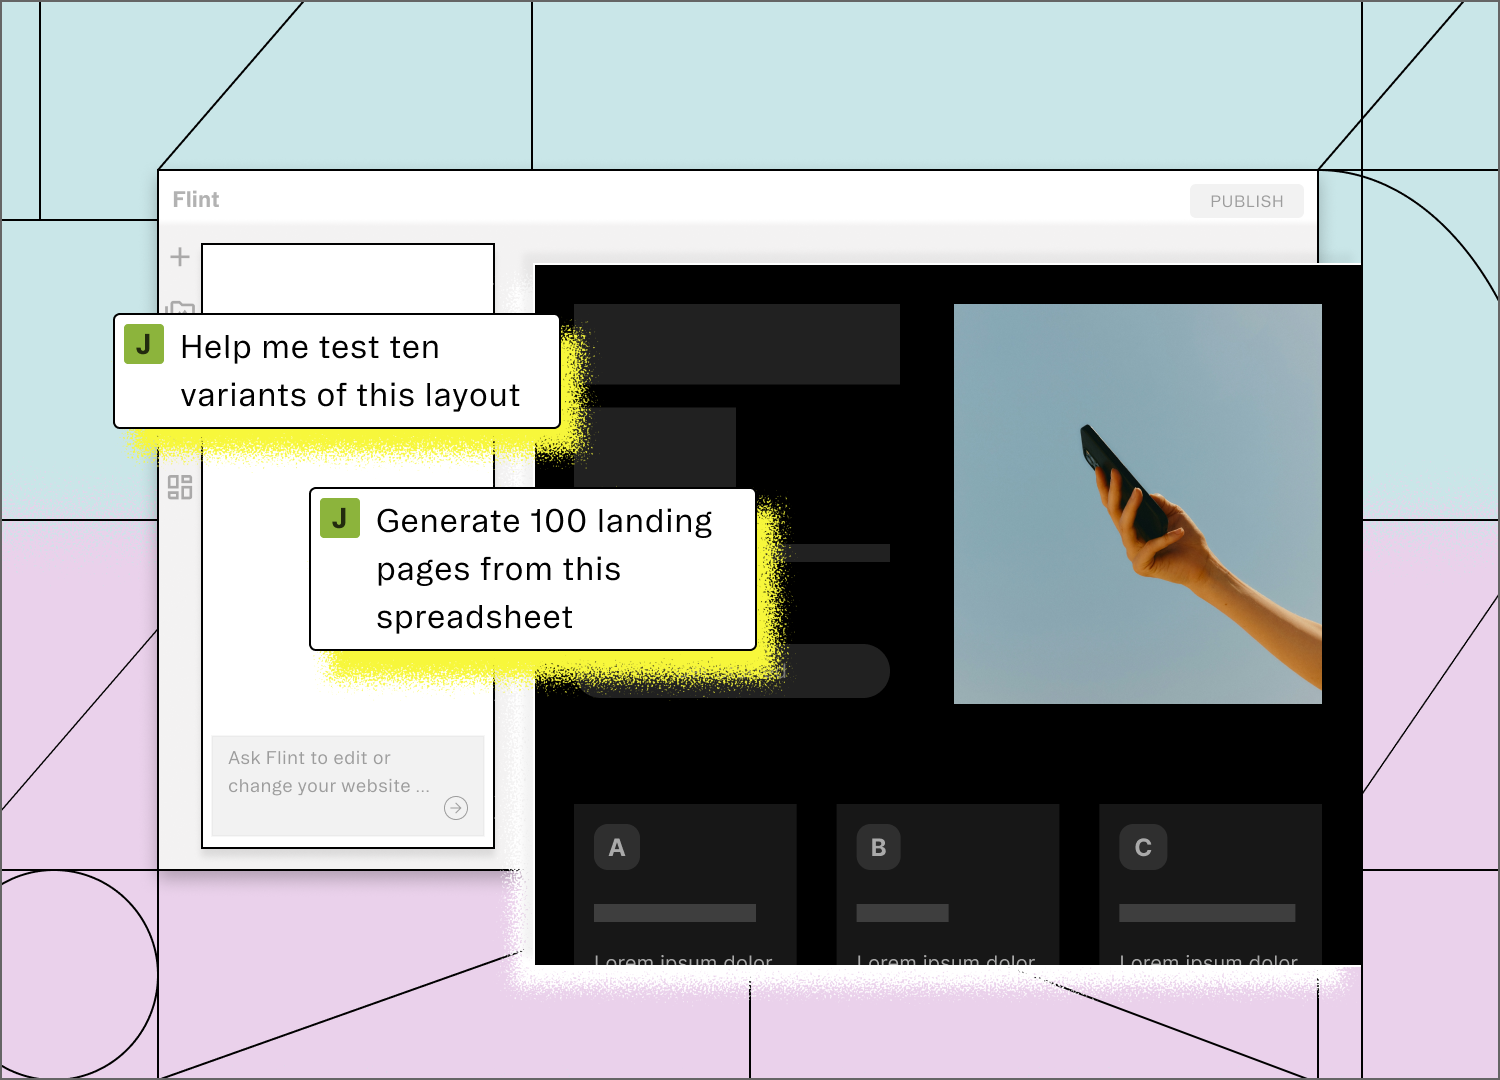Click the 'Help me test ten variants' prompt
1500x1080 pixels.
point(348,371)
